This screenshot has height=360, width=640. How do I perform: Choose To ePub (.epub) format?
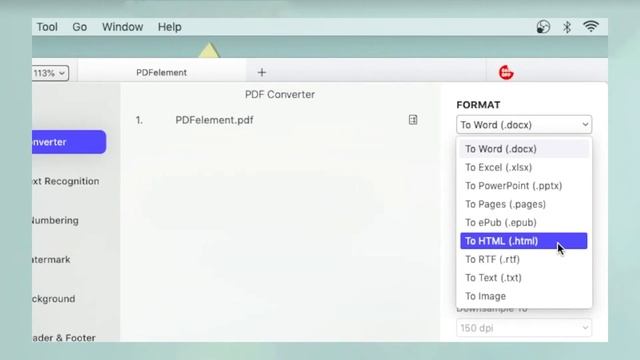click(x=524, y=222)
